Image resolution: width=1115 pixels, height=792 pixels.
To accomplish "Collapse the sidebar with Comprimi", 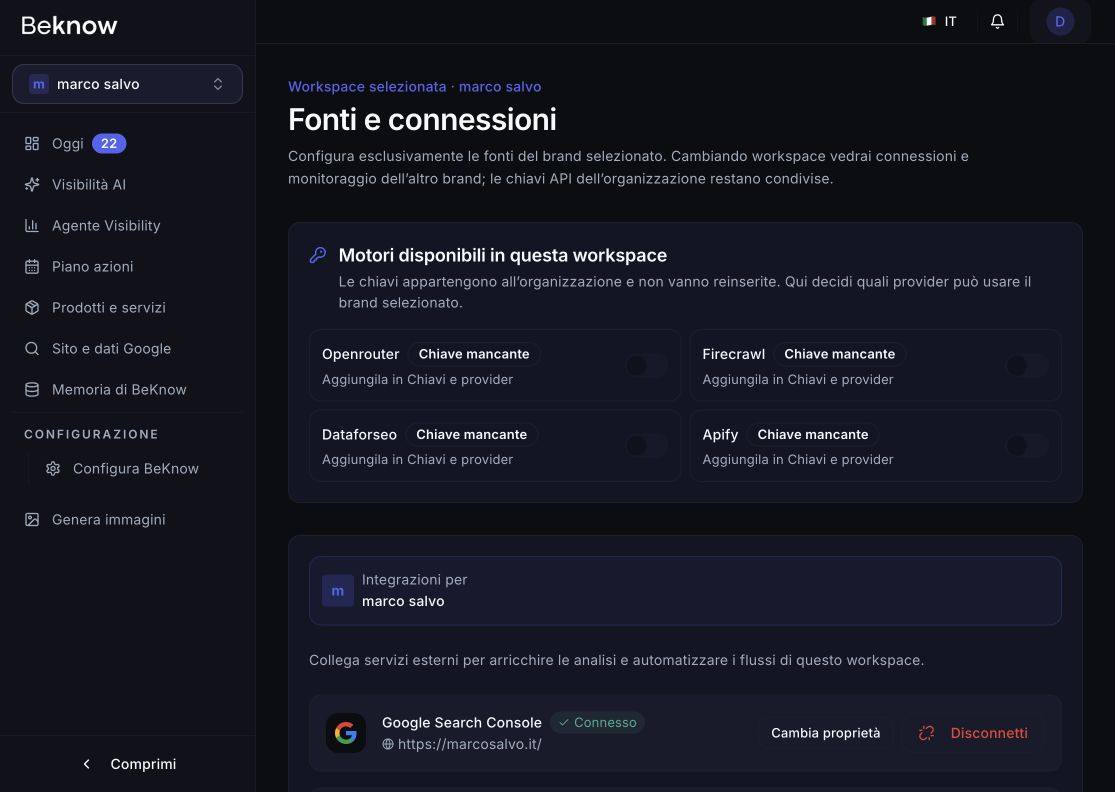I will 127,764.
